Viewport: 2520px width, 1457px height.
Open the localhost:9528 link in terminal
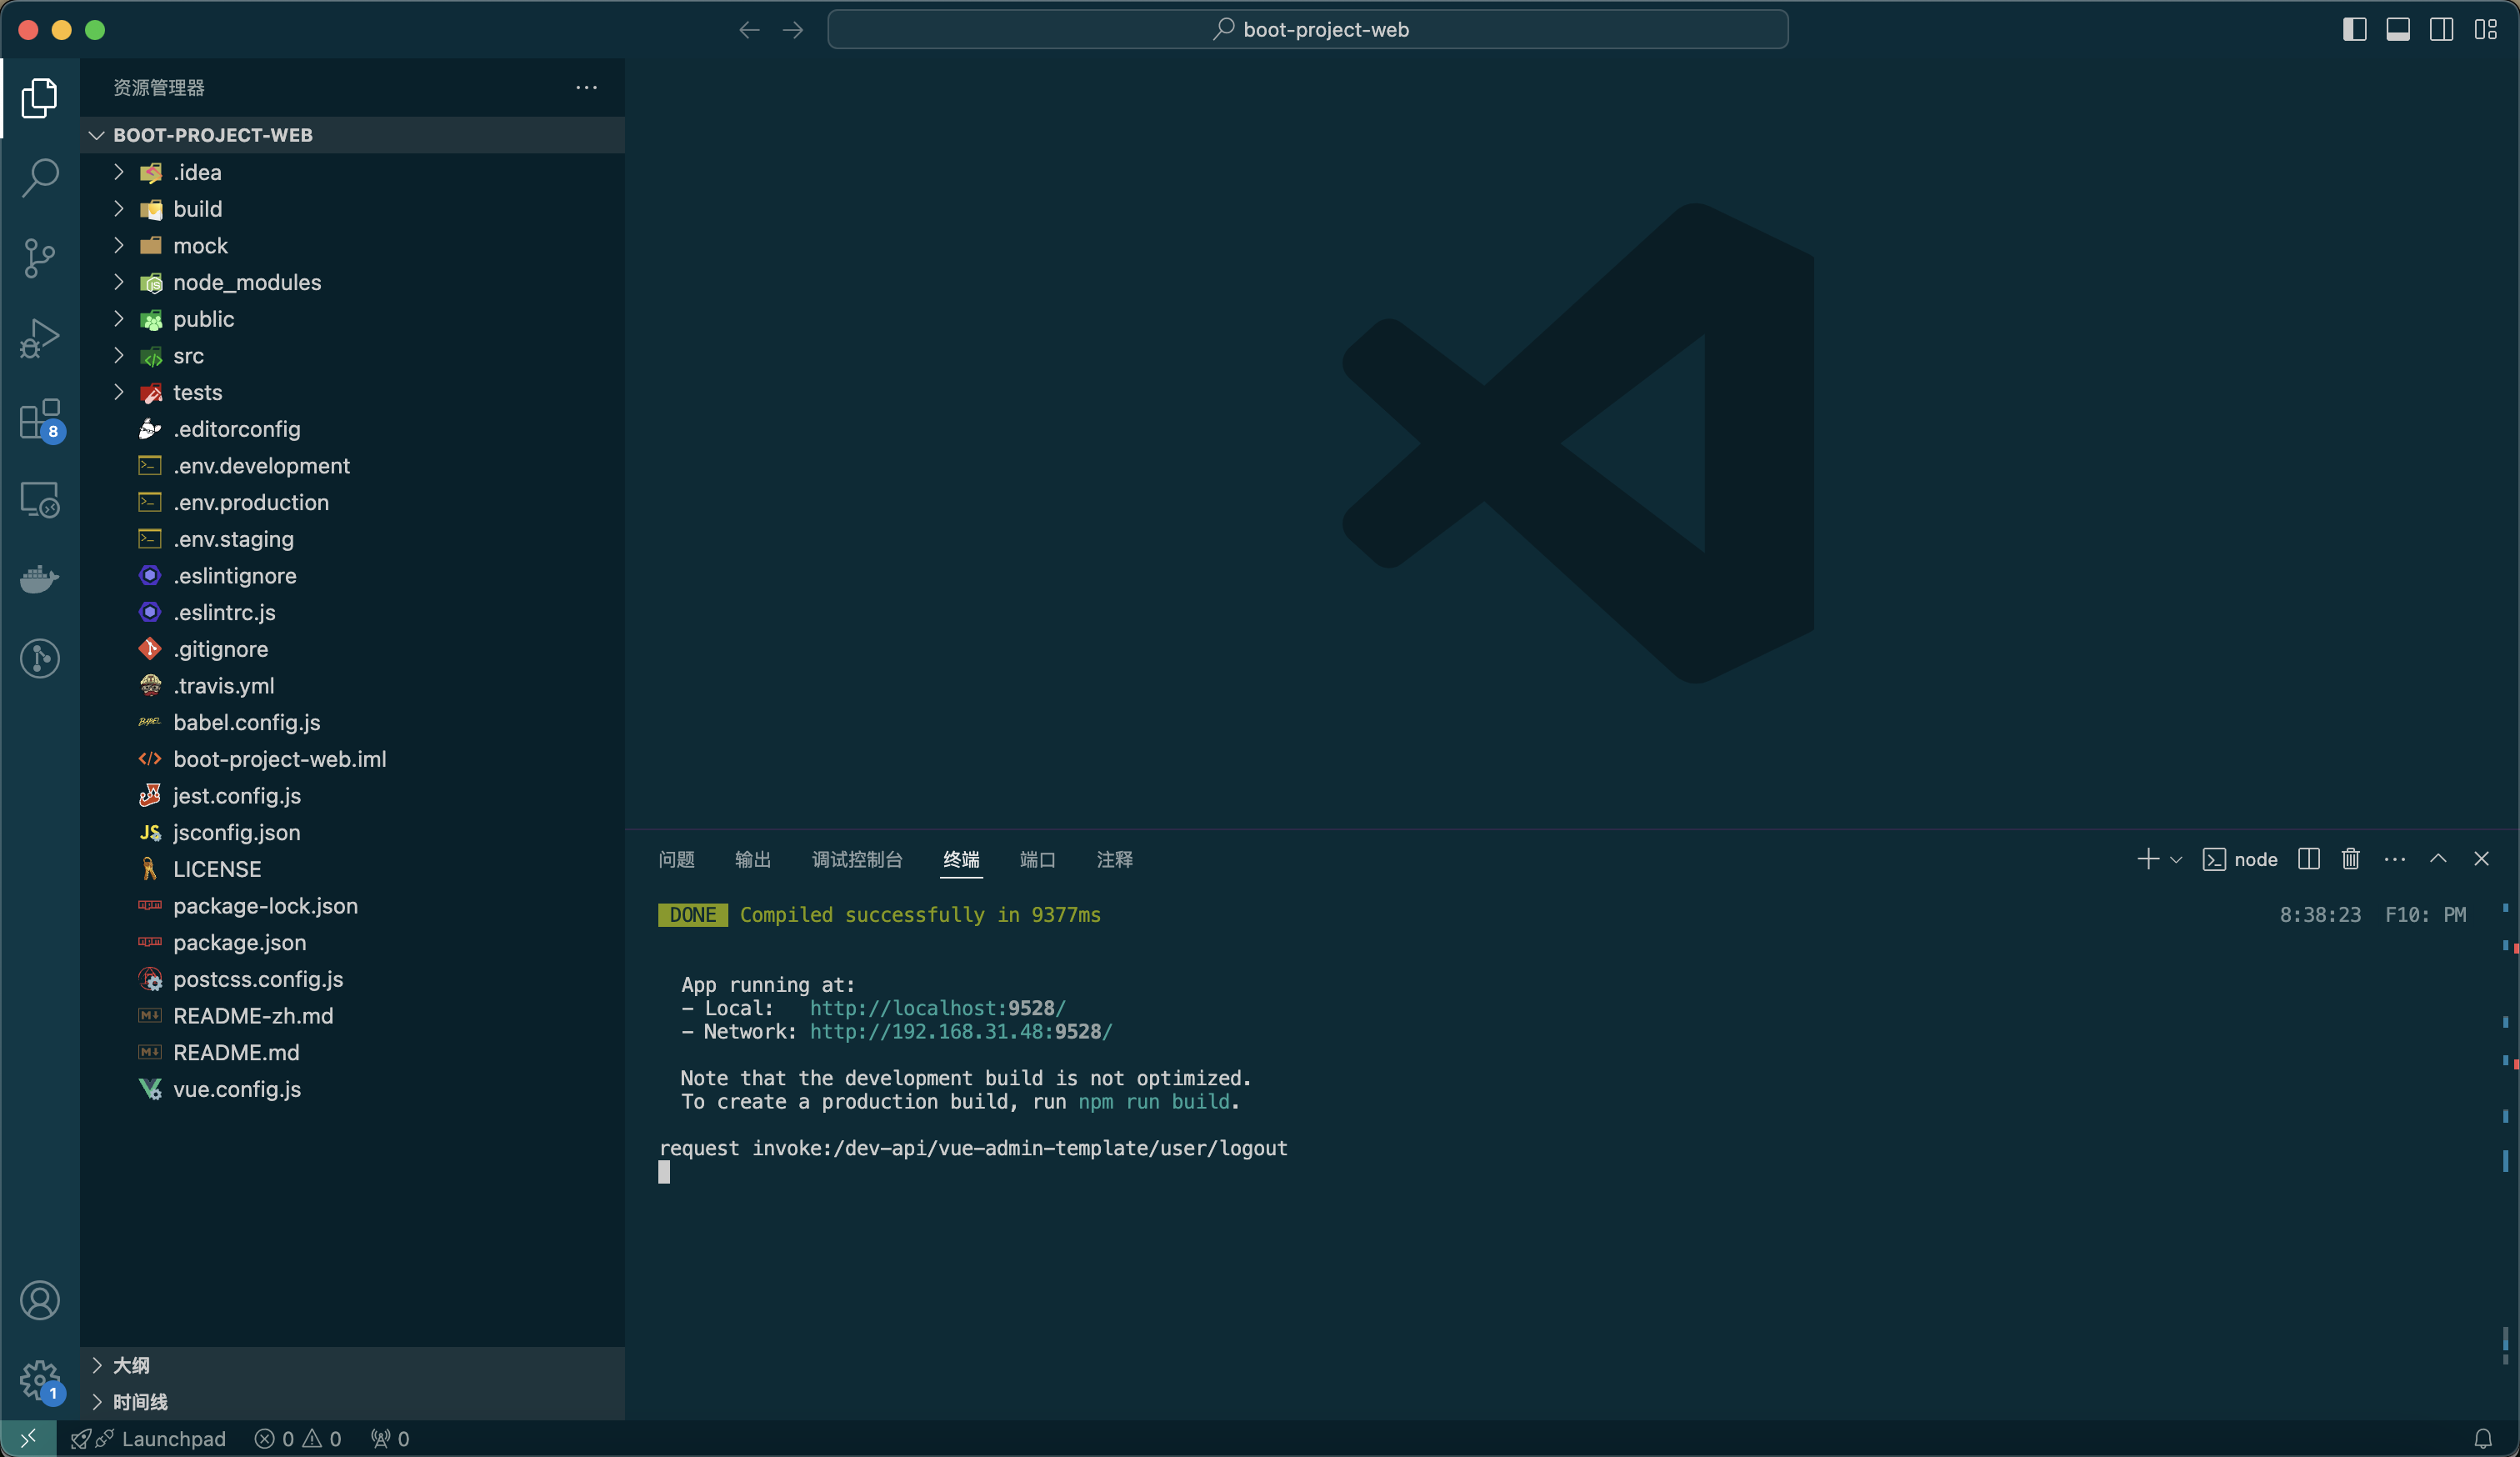(937, 1008)
